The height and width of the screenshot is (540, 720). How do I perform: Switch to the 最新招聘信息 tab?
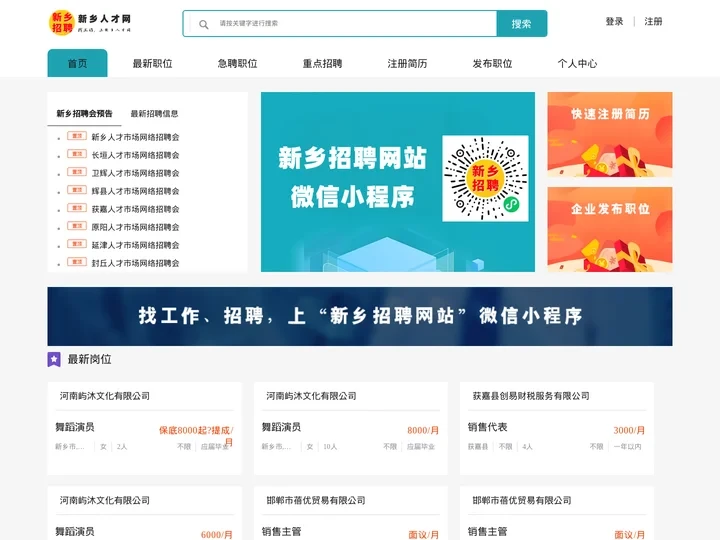click(154, 113)
